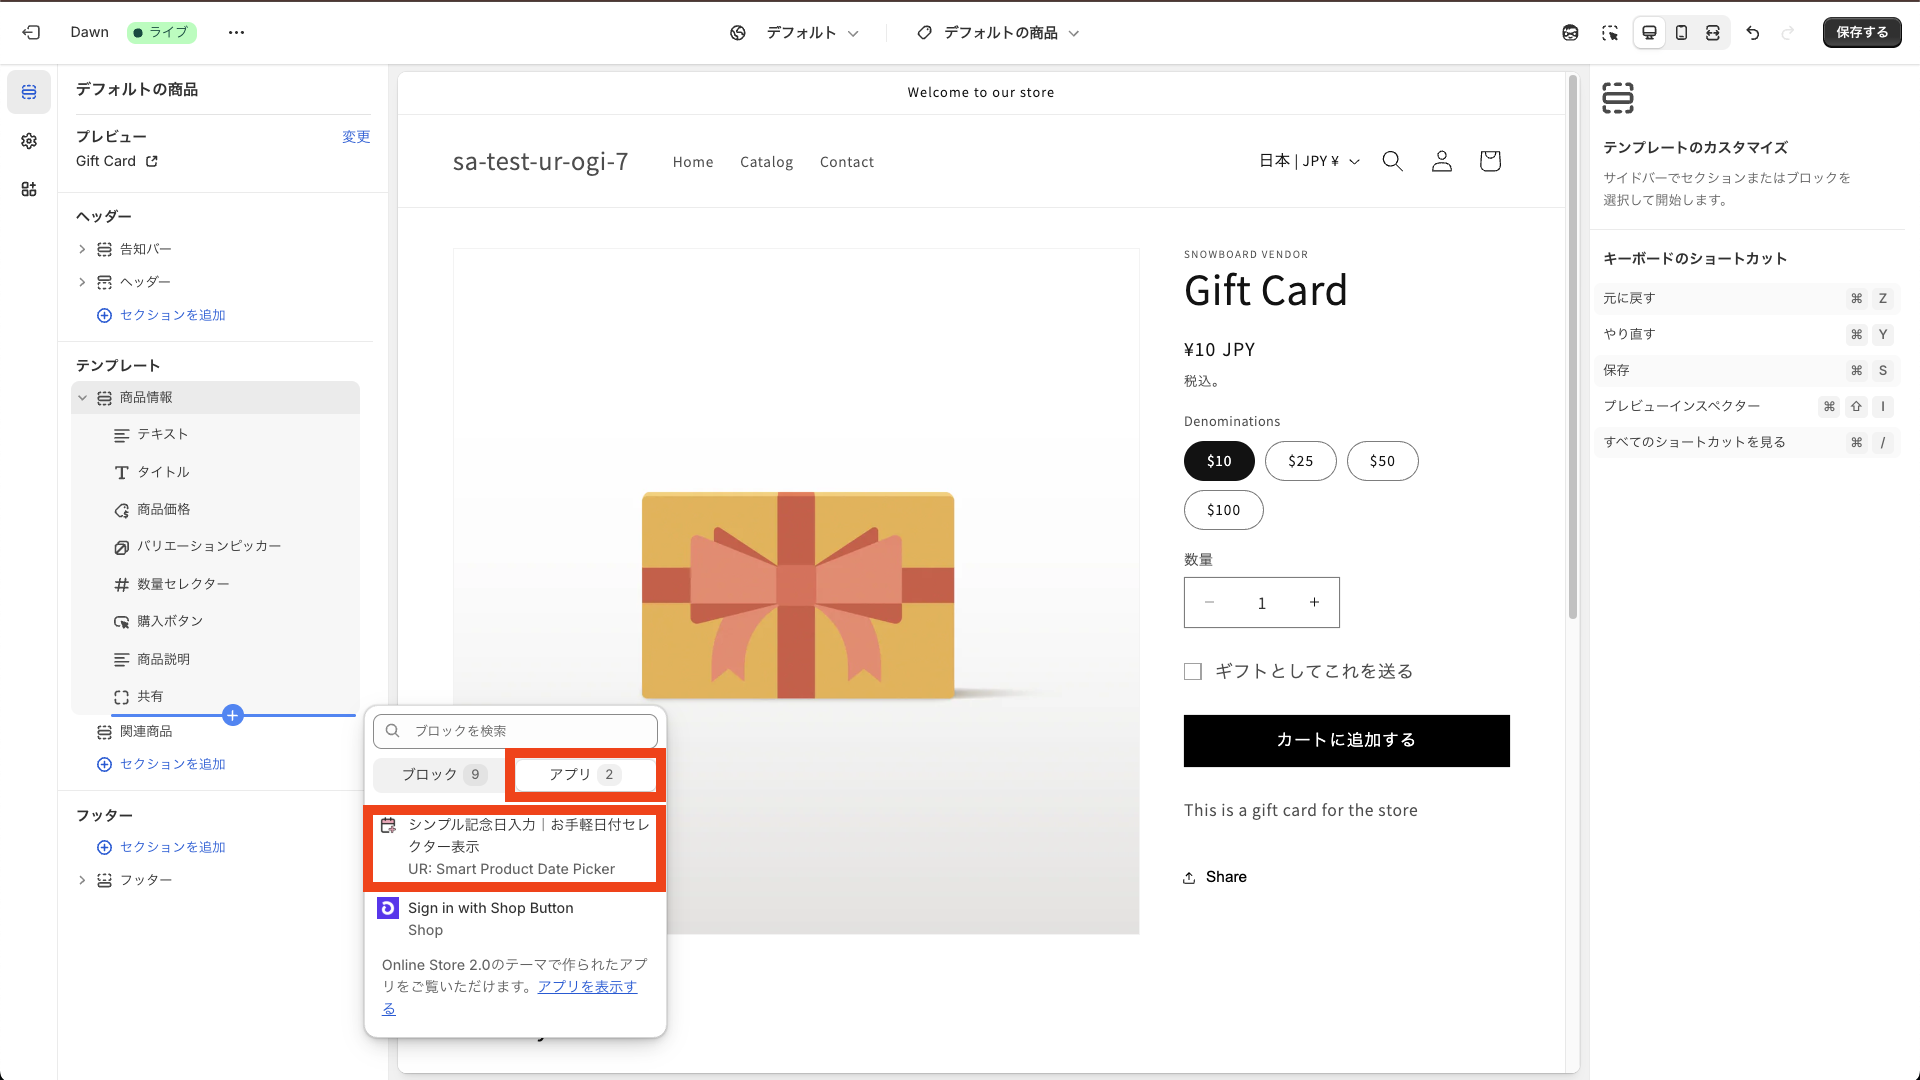The image size is (1920, 1080).
Task: Click the cart icon in store header
Action: pos(1490,161)
